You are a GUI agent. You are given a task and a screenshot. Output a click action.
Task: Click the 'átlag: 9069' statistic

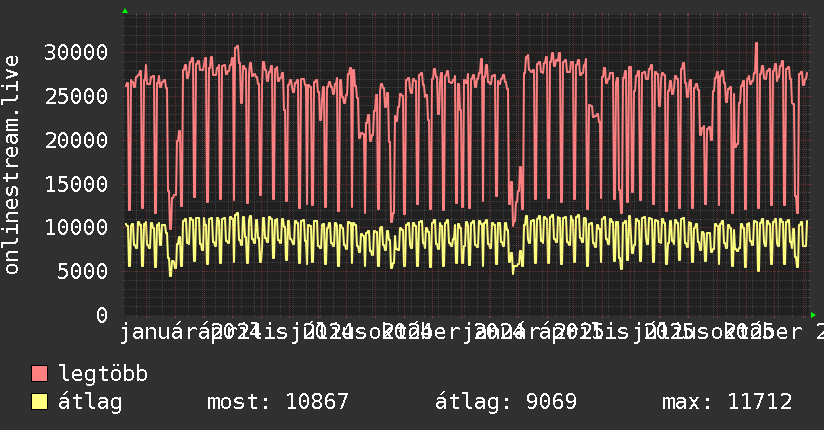coord(506,402)
